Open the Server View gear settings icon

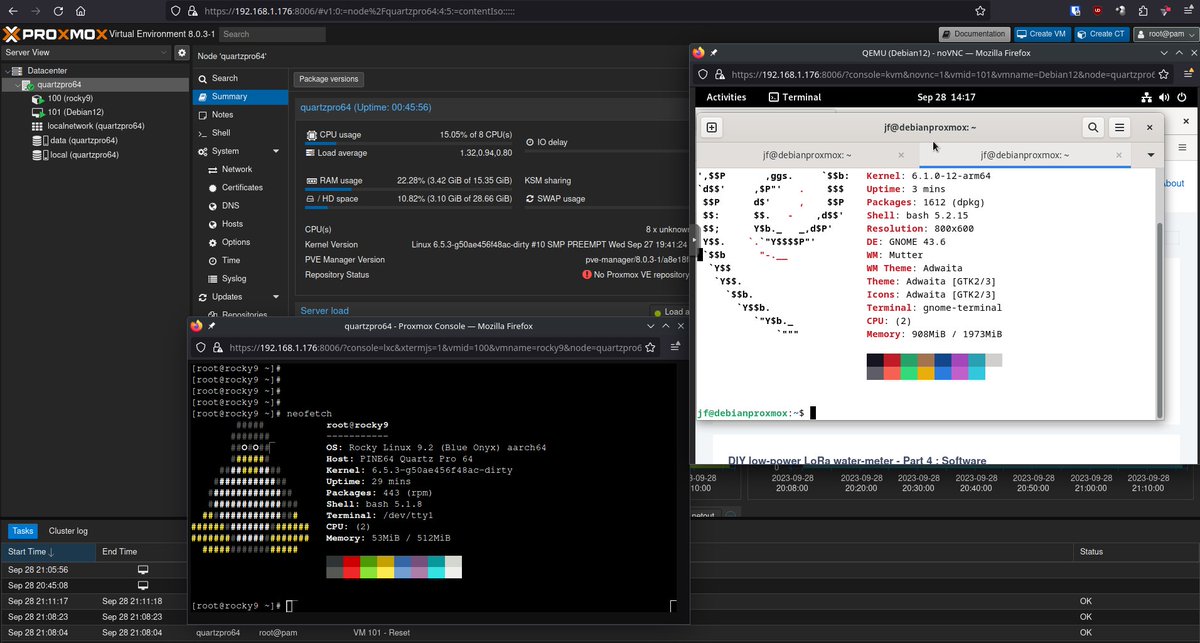182,52
